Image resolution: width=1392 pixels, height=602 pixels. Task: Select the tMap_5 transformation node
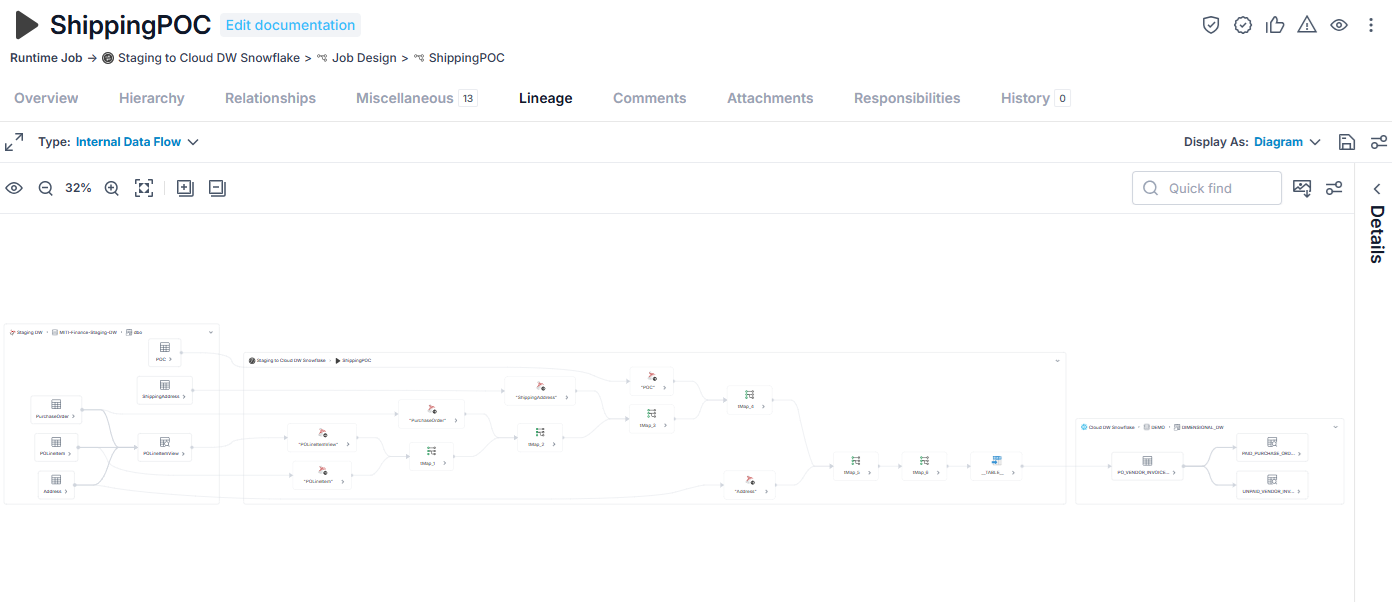point(856,465)
